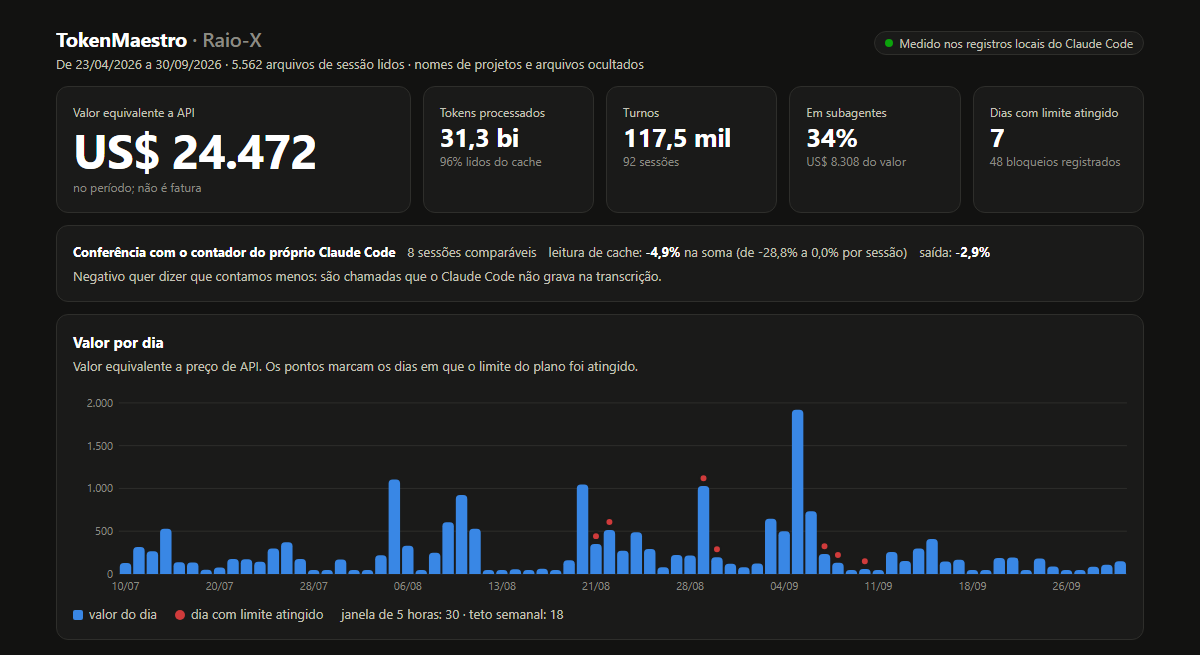1200x655 pixels.
Task: Select the '92 sessões' caption
Action: tap(651, 162)
